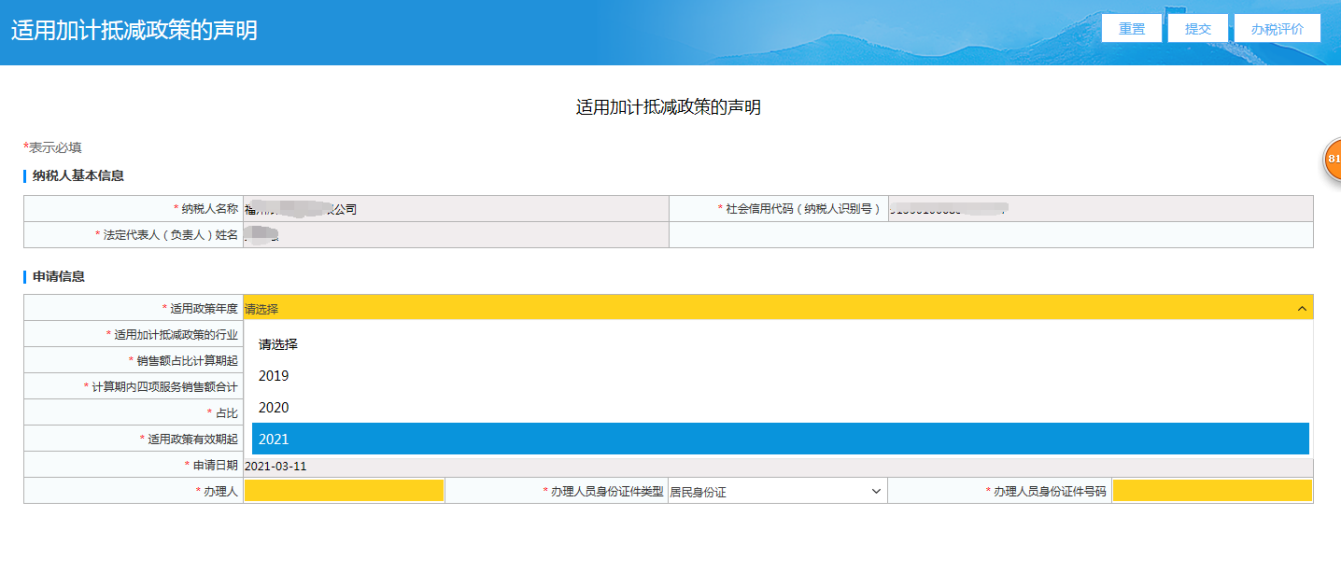Focus the 办理人员身份证件号码 input box
The width and height of the screenshot is (1341, 586).
pyautogui.click(x=1211, y=491)
